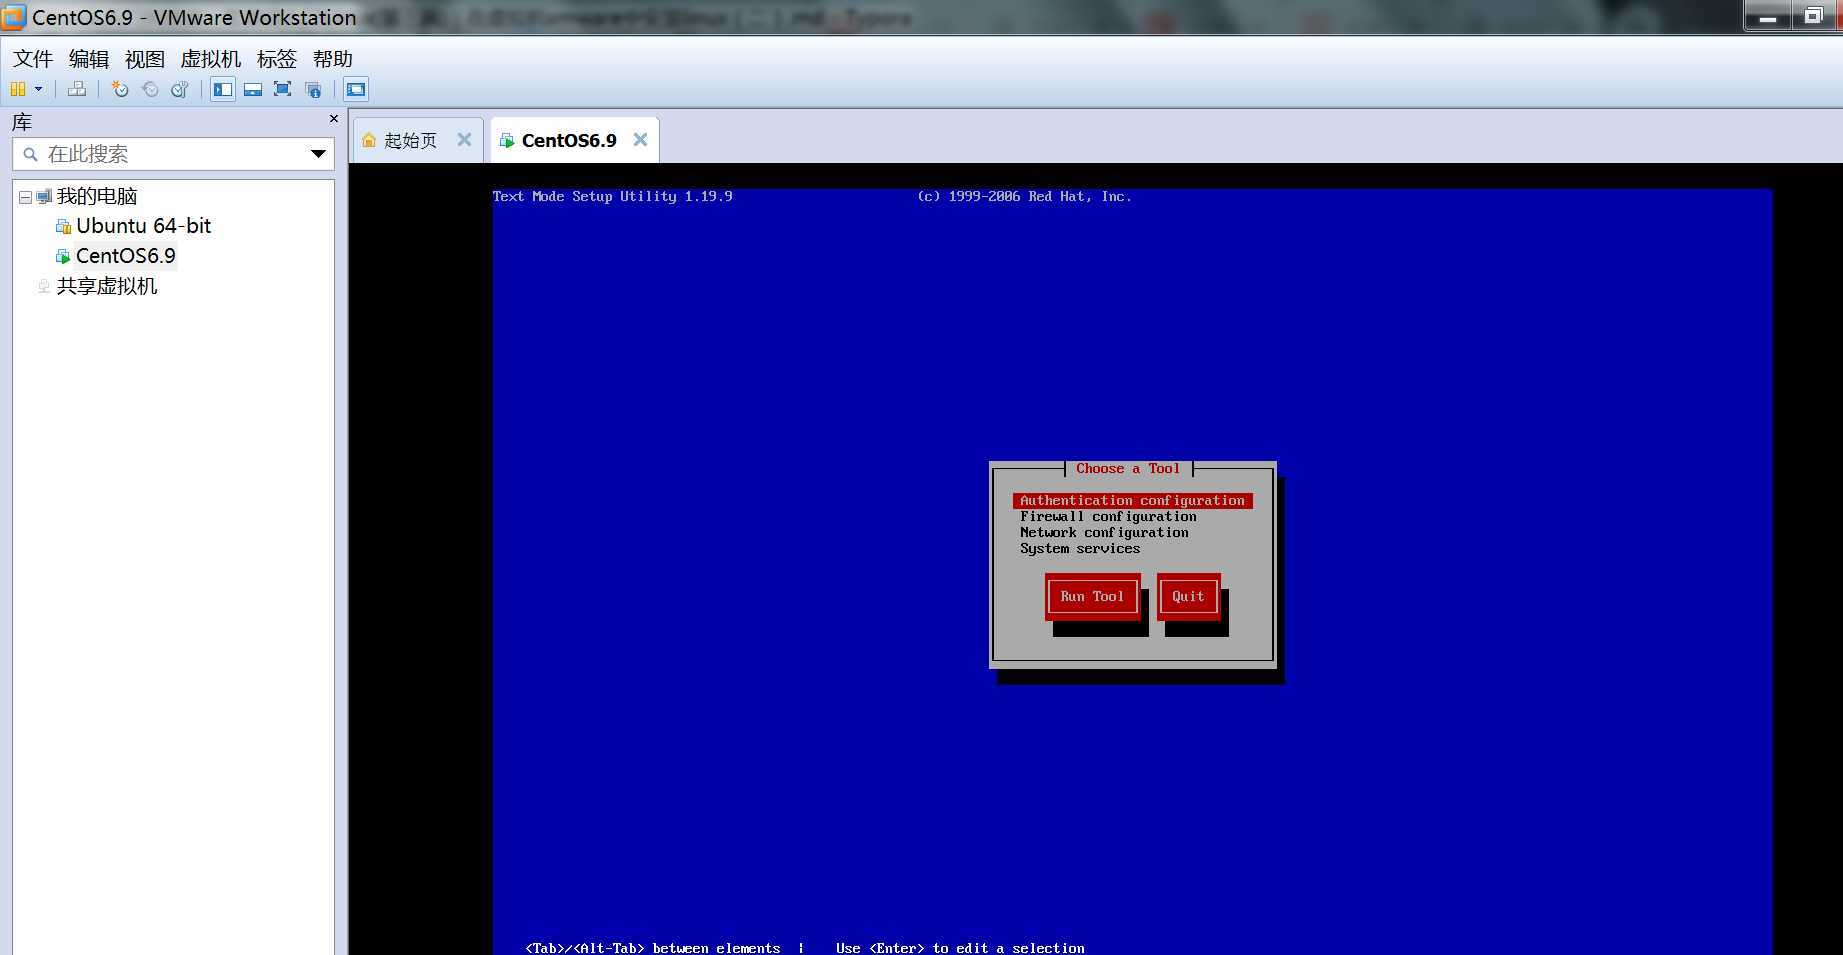Click the Quit button
Viewport: 1843px width, 955px height.
pos(1188,596)
